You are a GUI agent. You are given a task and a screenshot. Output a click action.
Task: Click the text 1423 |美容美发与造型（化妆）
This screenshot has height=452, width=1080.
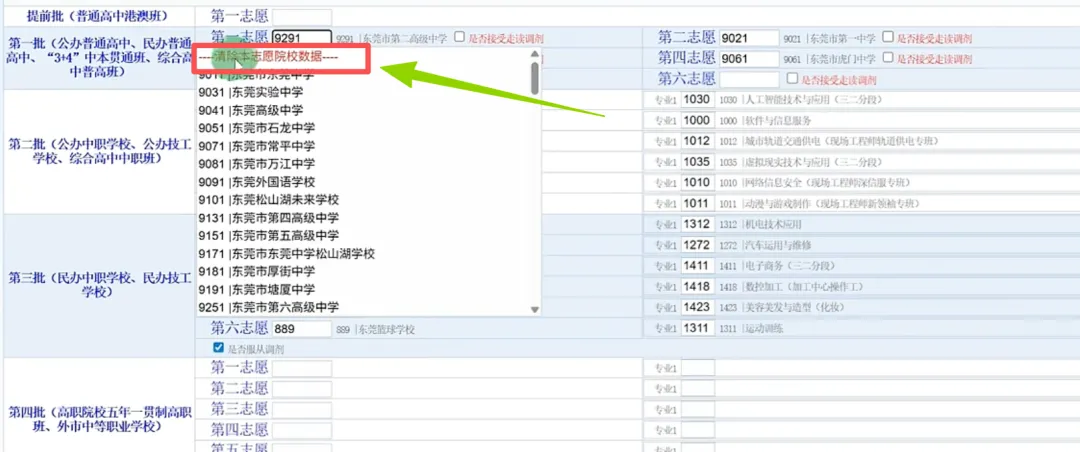pyautogui.click(x=782, y=307)
